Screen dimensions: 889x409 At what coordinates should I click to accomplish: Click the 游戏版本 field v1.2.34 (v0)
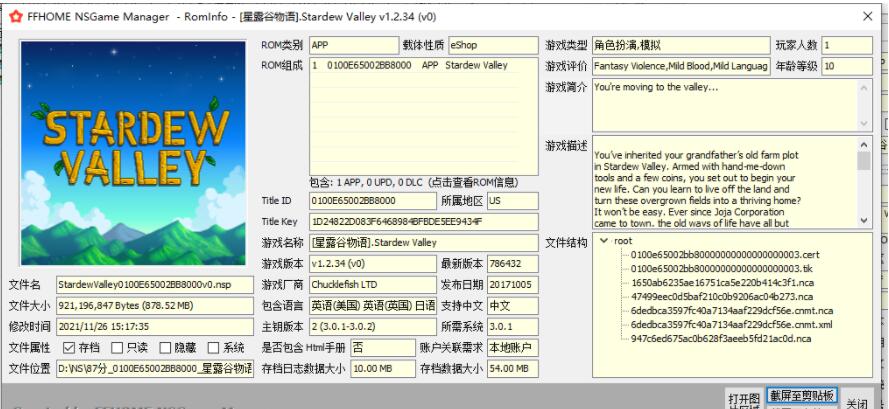373,264
